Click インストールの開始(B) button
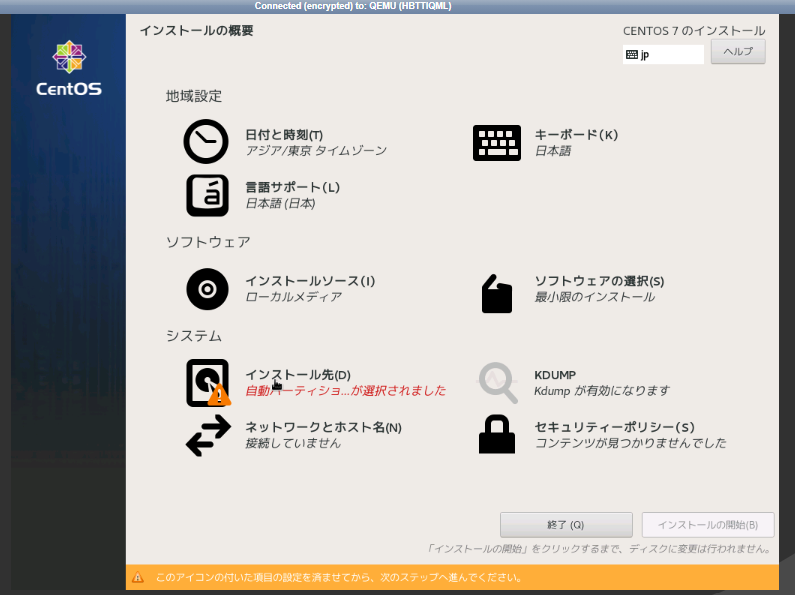The height and width of the screenshot is (595, 795). (x=708, y=525)
